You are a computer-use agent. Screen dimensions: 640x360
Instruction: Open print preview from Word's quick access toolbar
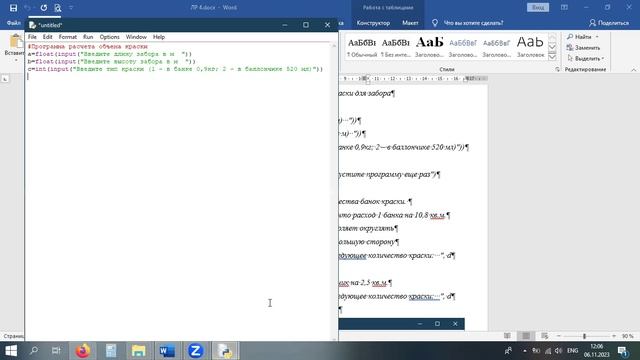click(58, 7)
